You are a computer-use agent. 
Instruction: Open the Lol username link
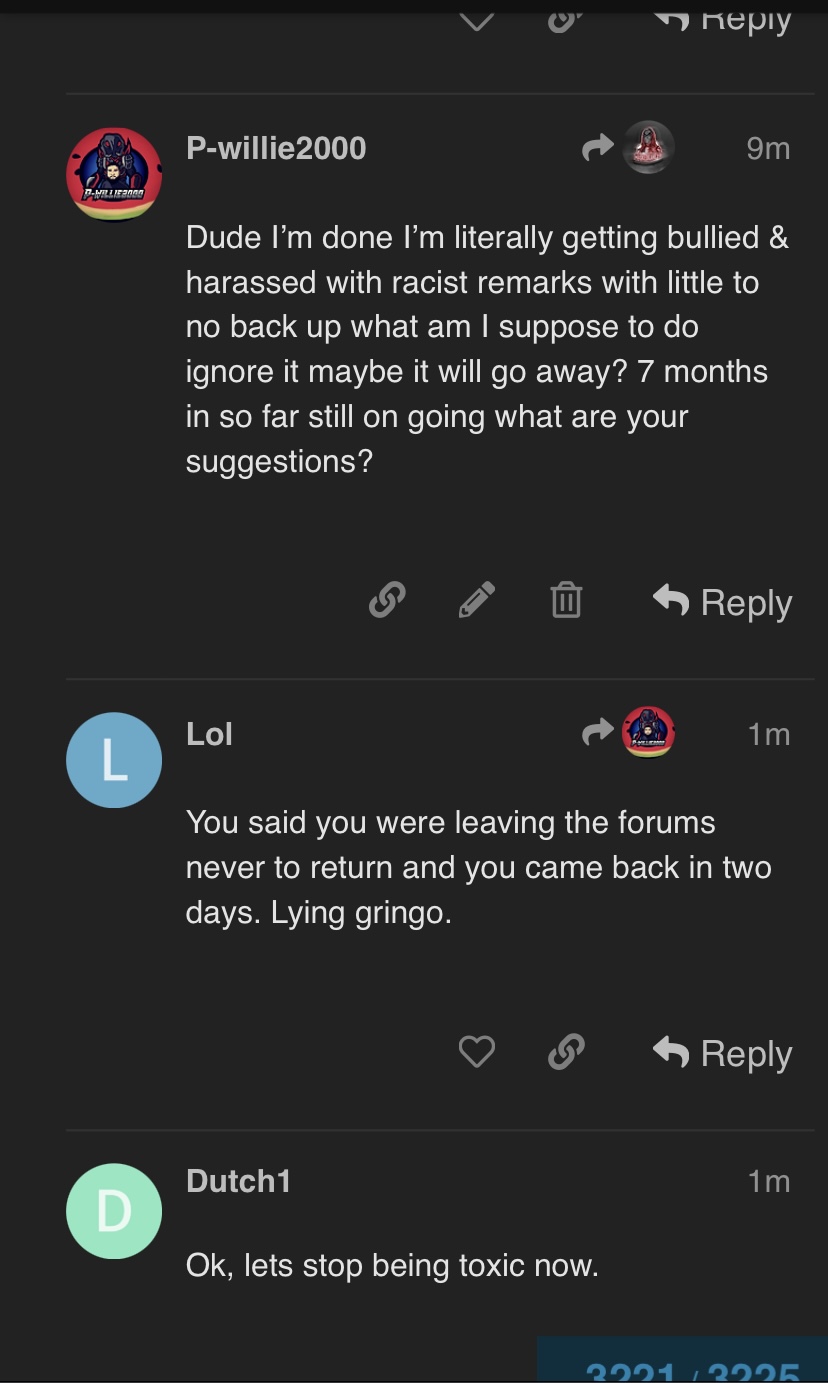209,734
